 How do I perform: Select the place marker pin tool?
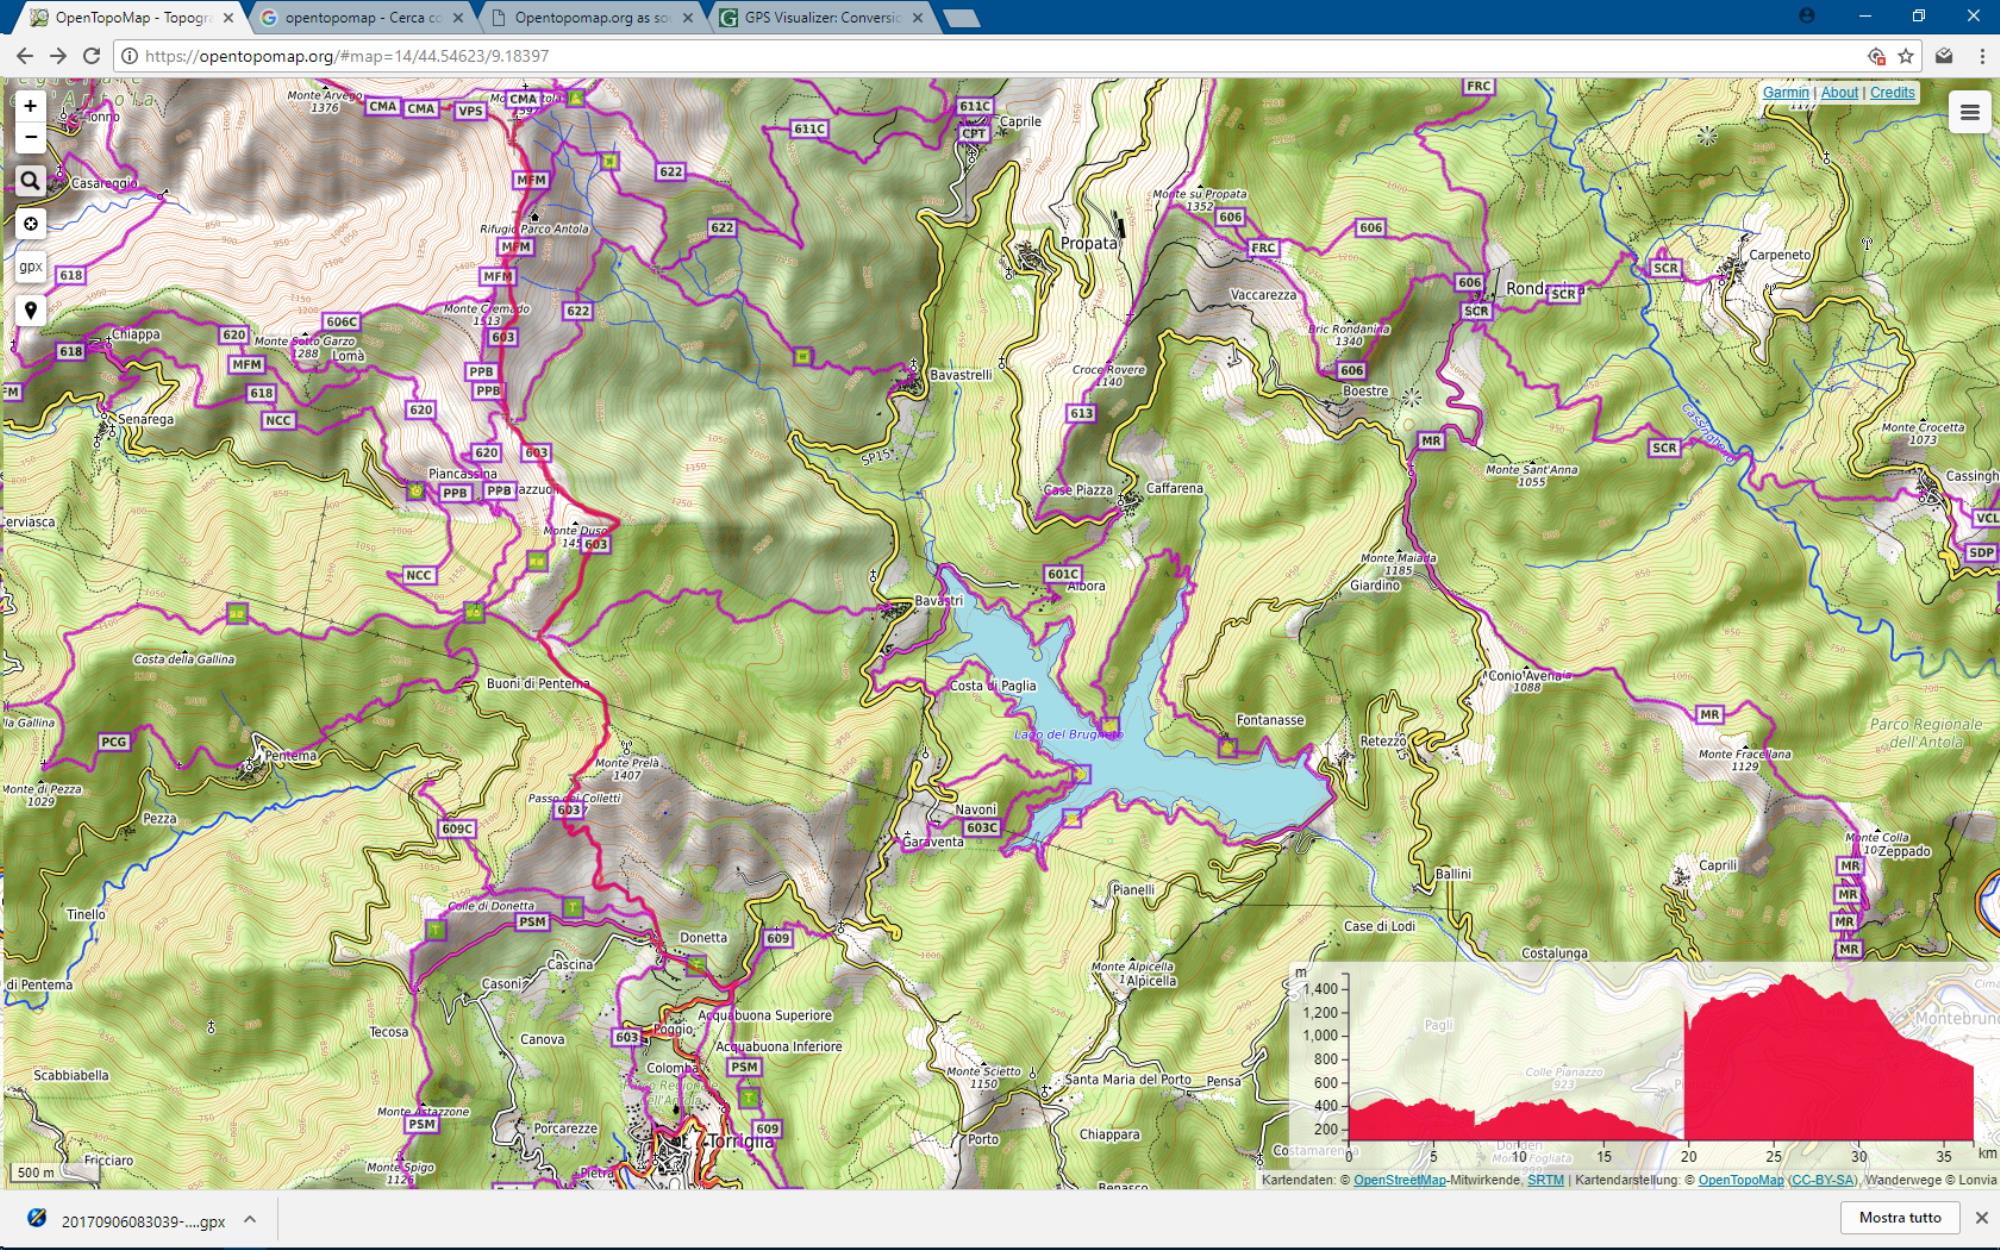coord(30,310)
